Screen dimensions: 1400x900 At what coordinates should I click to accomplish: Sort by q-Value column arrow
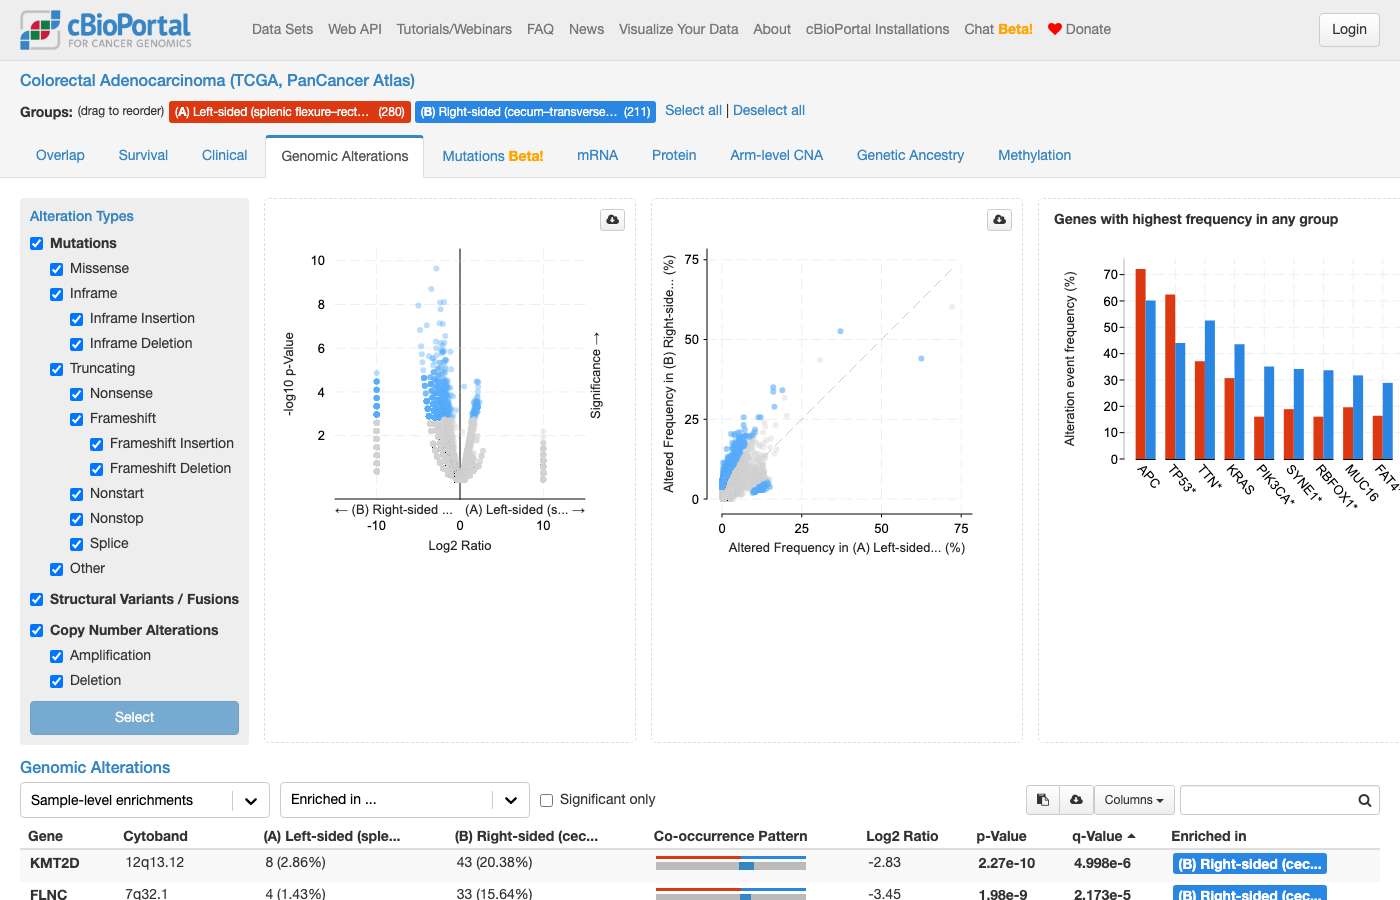pos(1131,836)
